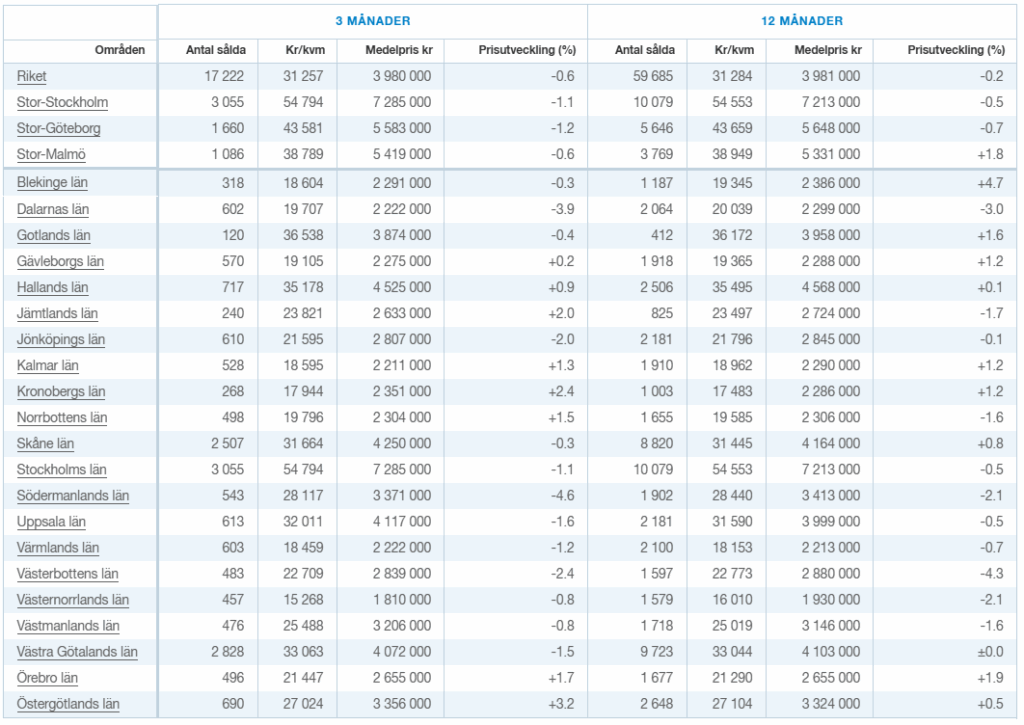Open the Riket region link
Viewport: 1024px width, 725px height.
(x=32, y=76)
